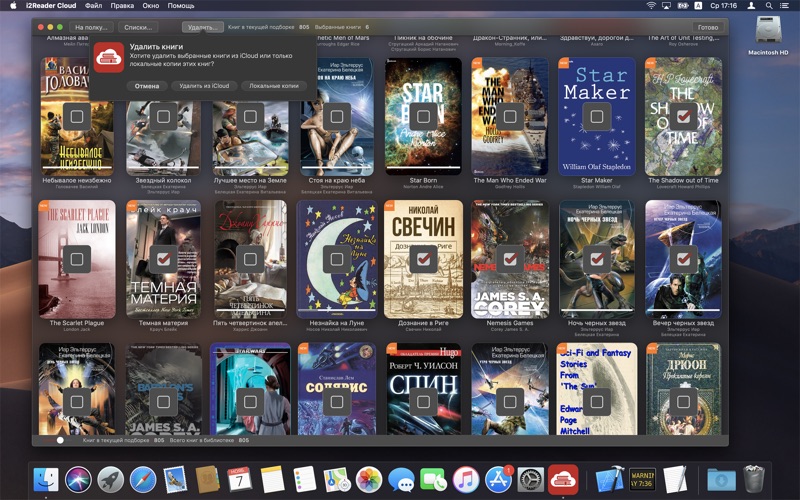Image resolution: width=800 pixels, height=500 pixels.
Task: Open Launchpad rocket icon in Dock
Action: pos(110,480)
